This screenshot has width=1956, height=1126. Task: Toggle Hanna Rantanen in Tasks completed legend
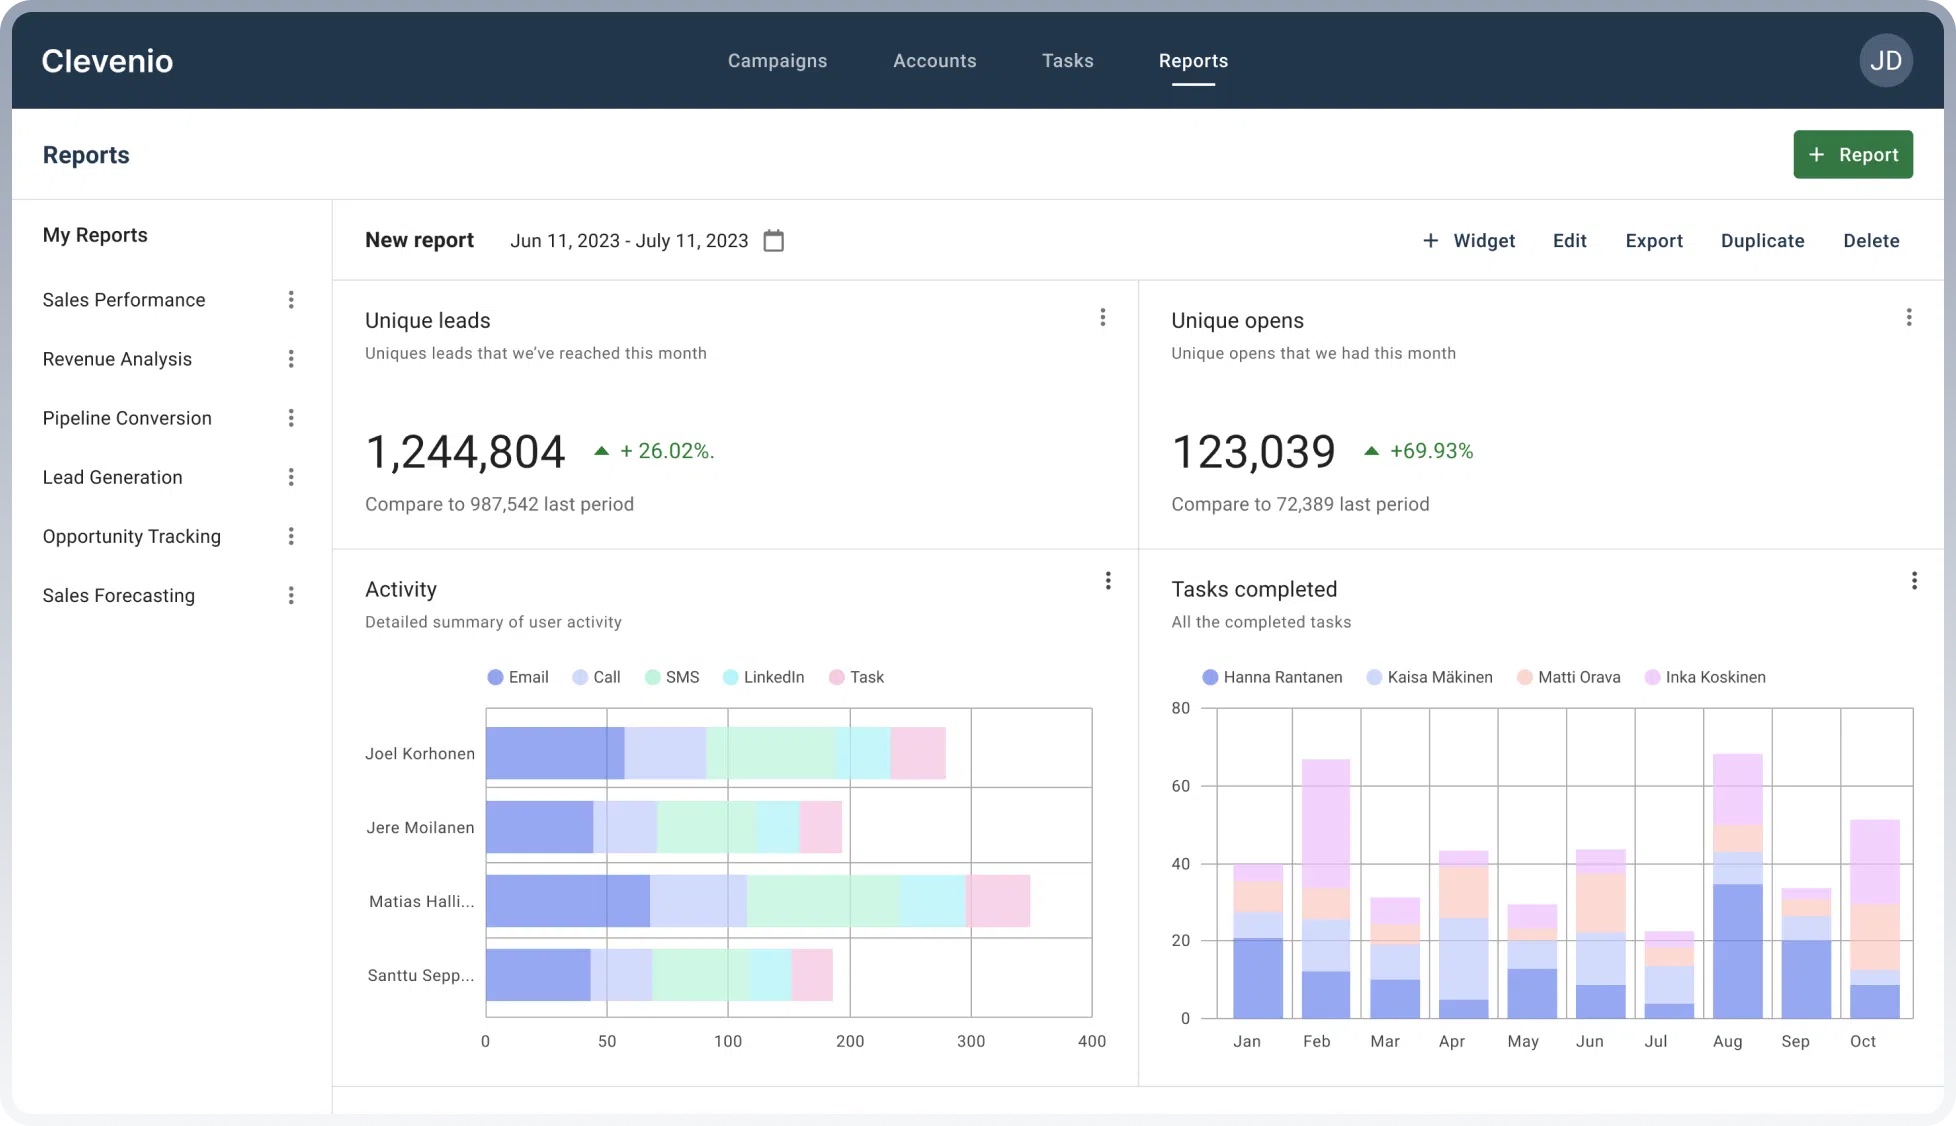point(1272,677)
